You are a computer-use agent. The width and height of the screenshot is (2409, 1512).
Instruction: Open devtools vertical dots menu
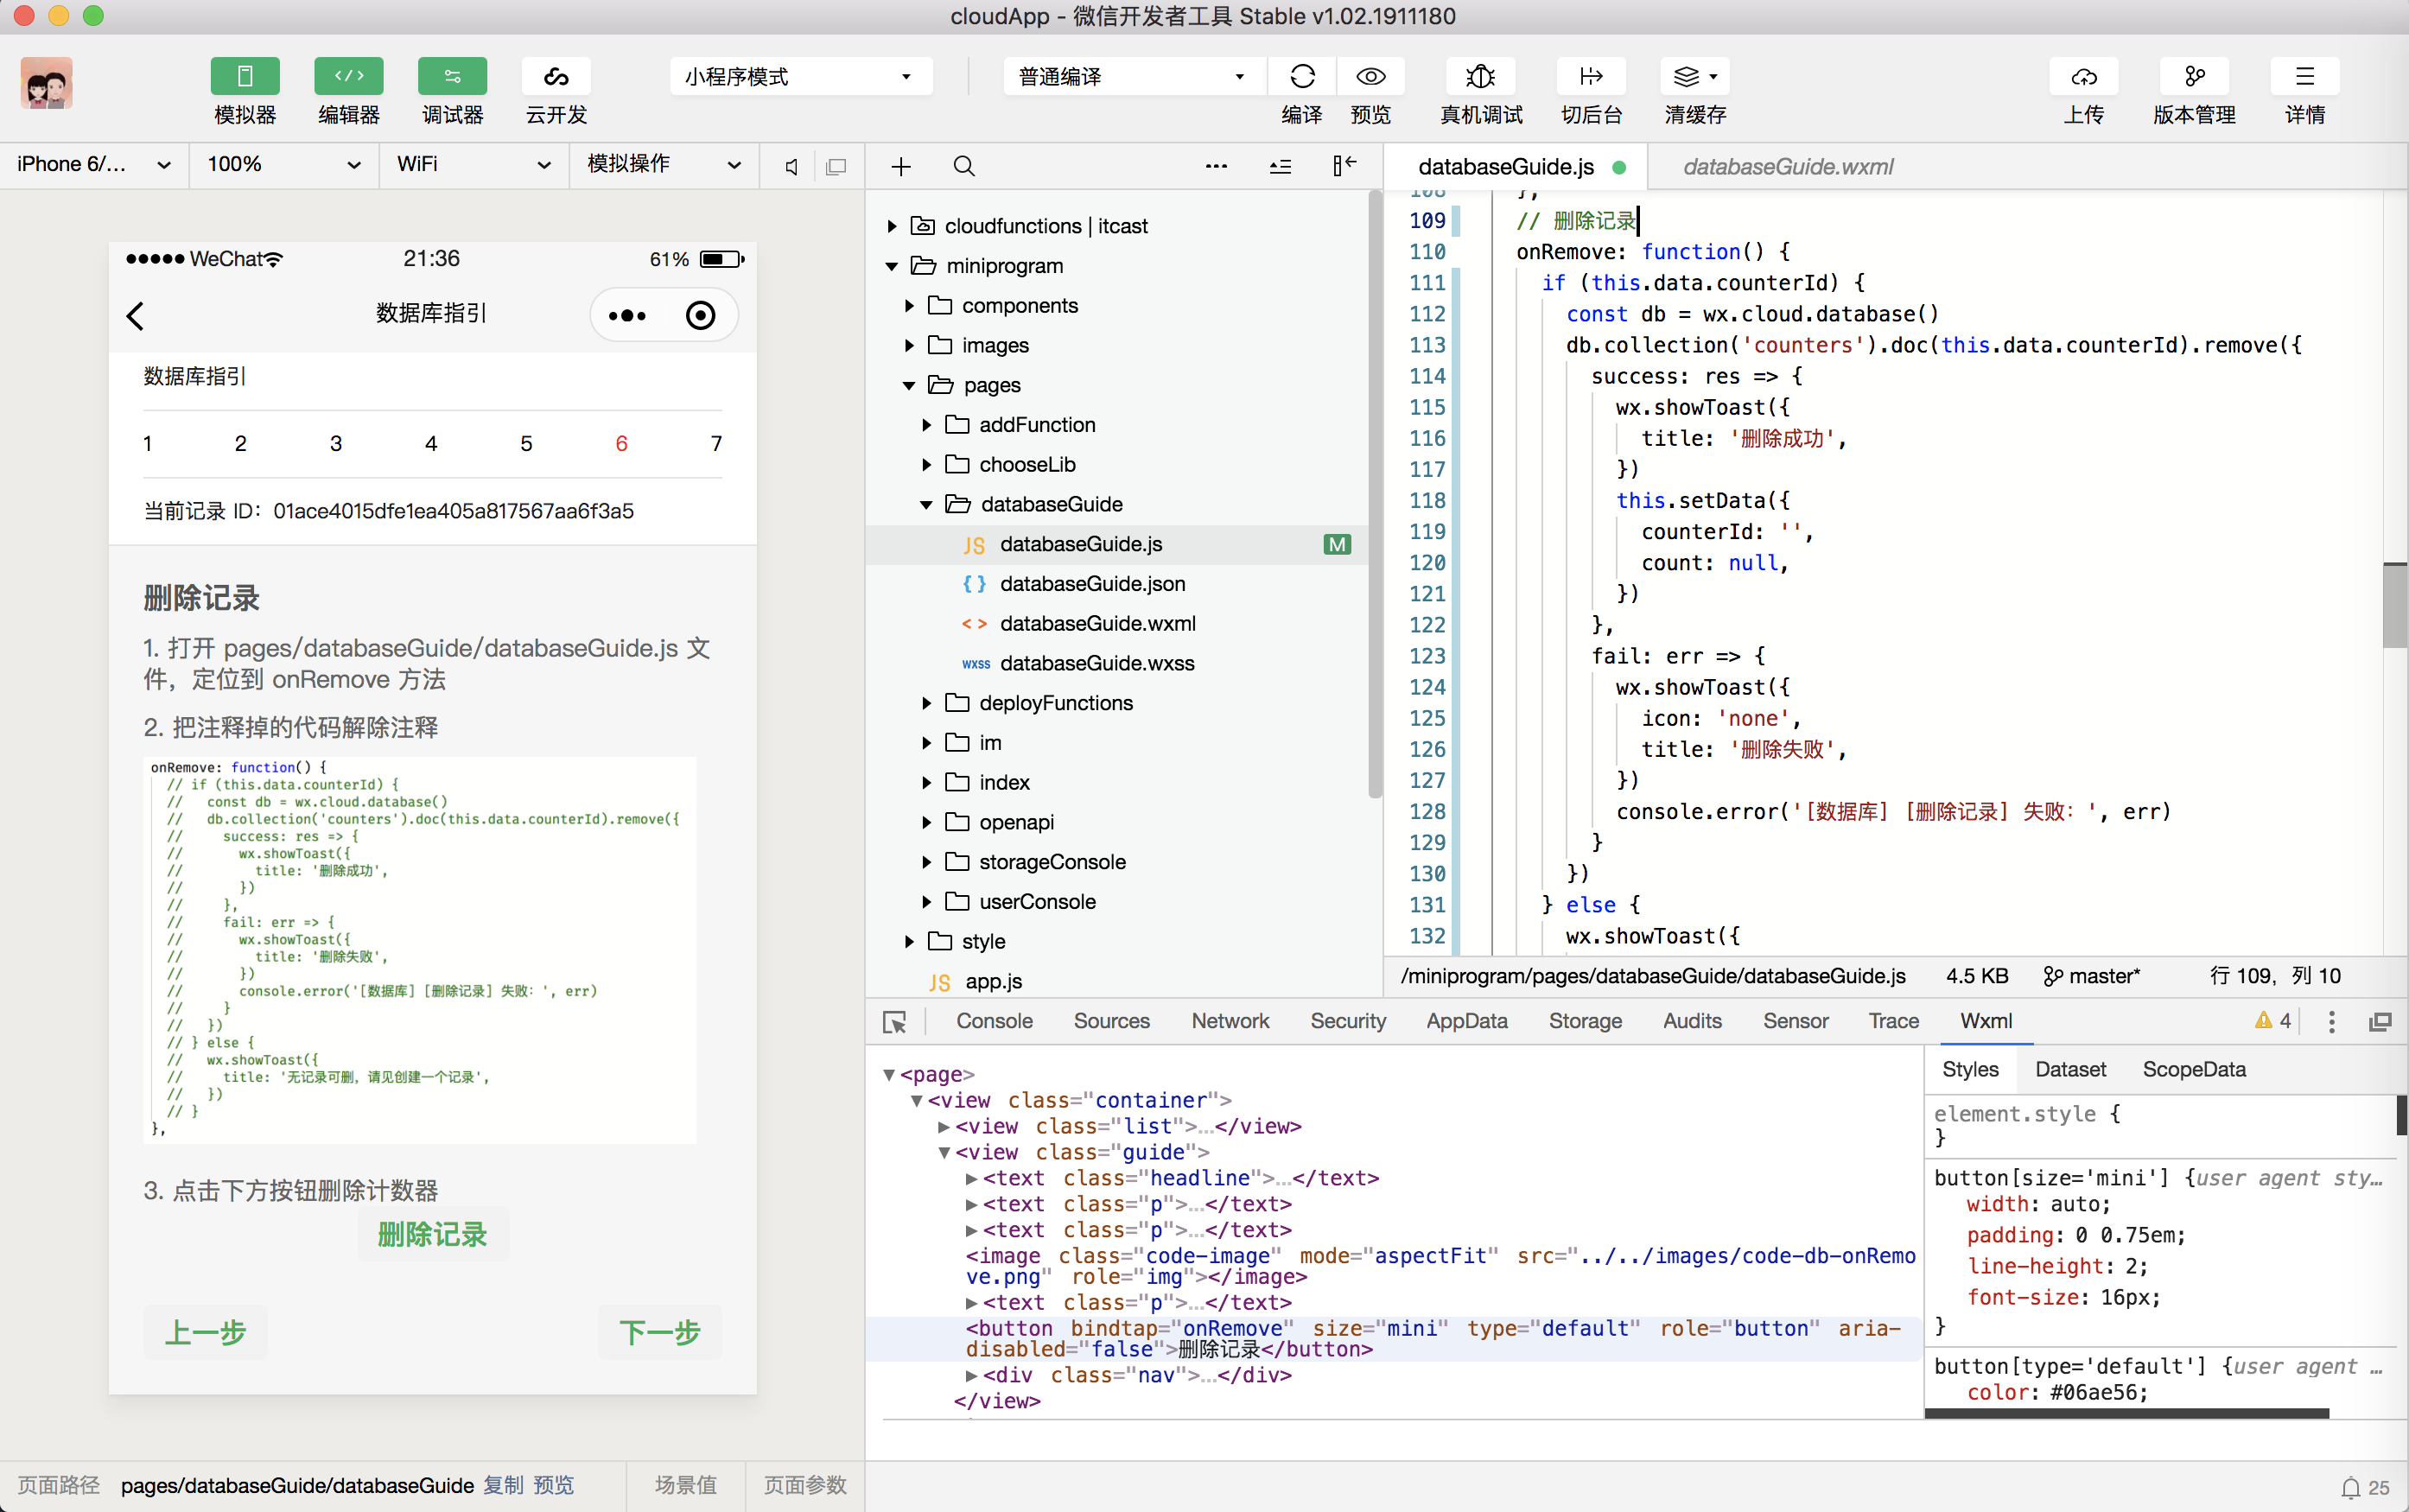2332,1021
